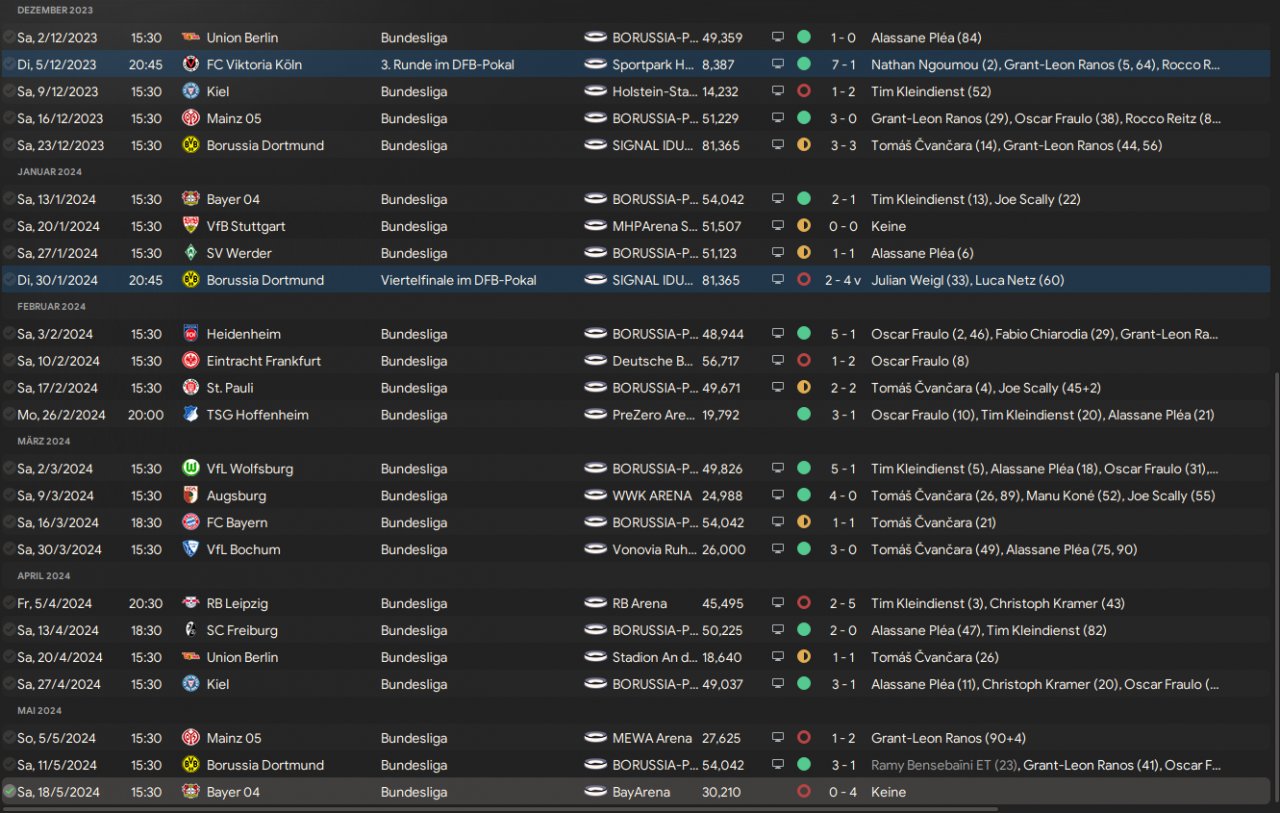1280x813 pixels.
Task: Click the date Fr, 5/4/2024
Action: point(54,605)
